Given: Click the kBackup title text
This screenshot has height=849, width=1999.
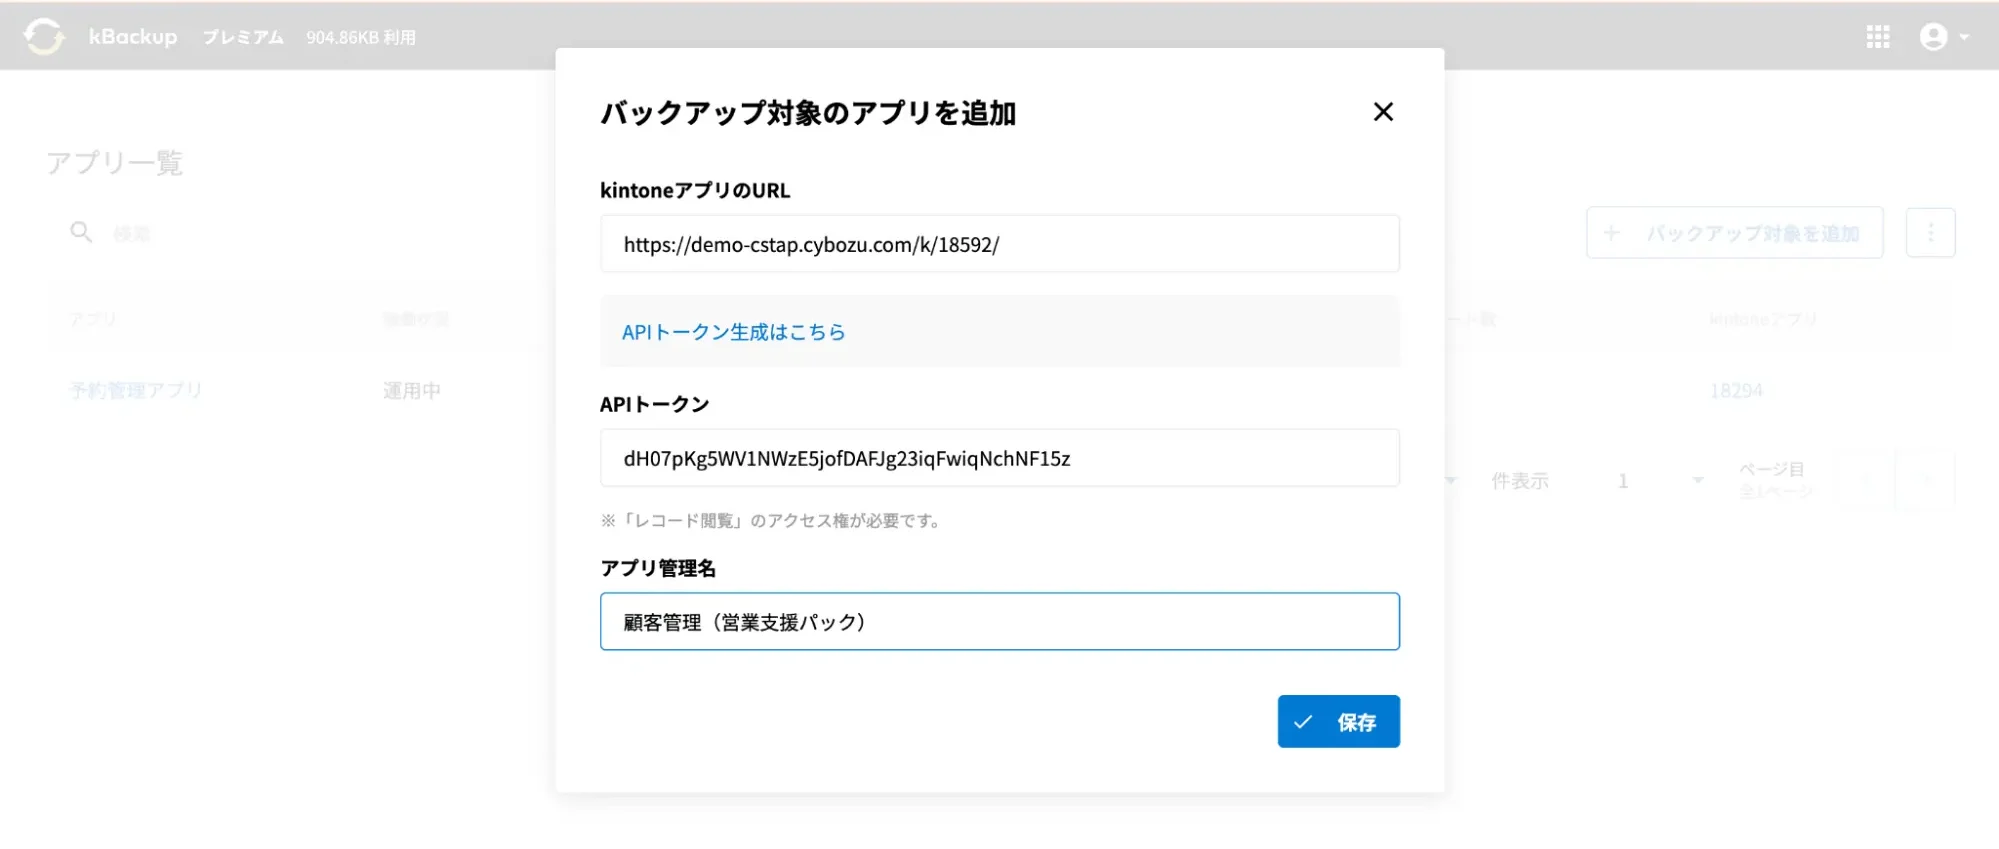Looking at the screenshot, I should [133, 37].
